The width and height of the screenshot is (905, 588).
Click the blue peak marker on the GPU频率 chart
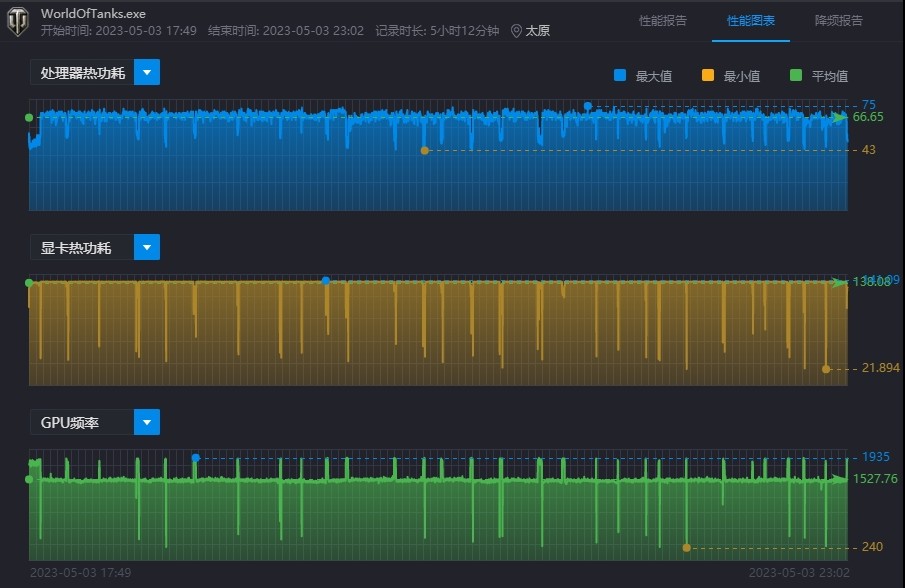197,456
